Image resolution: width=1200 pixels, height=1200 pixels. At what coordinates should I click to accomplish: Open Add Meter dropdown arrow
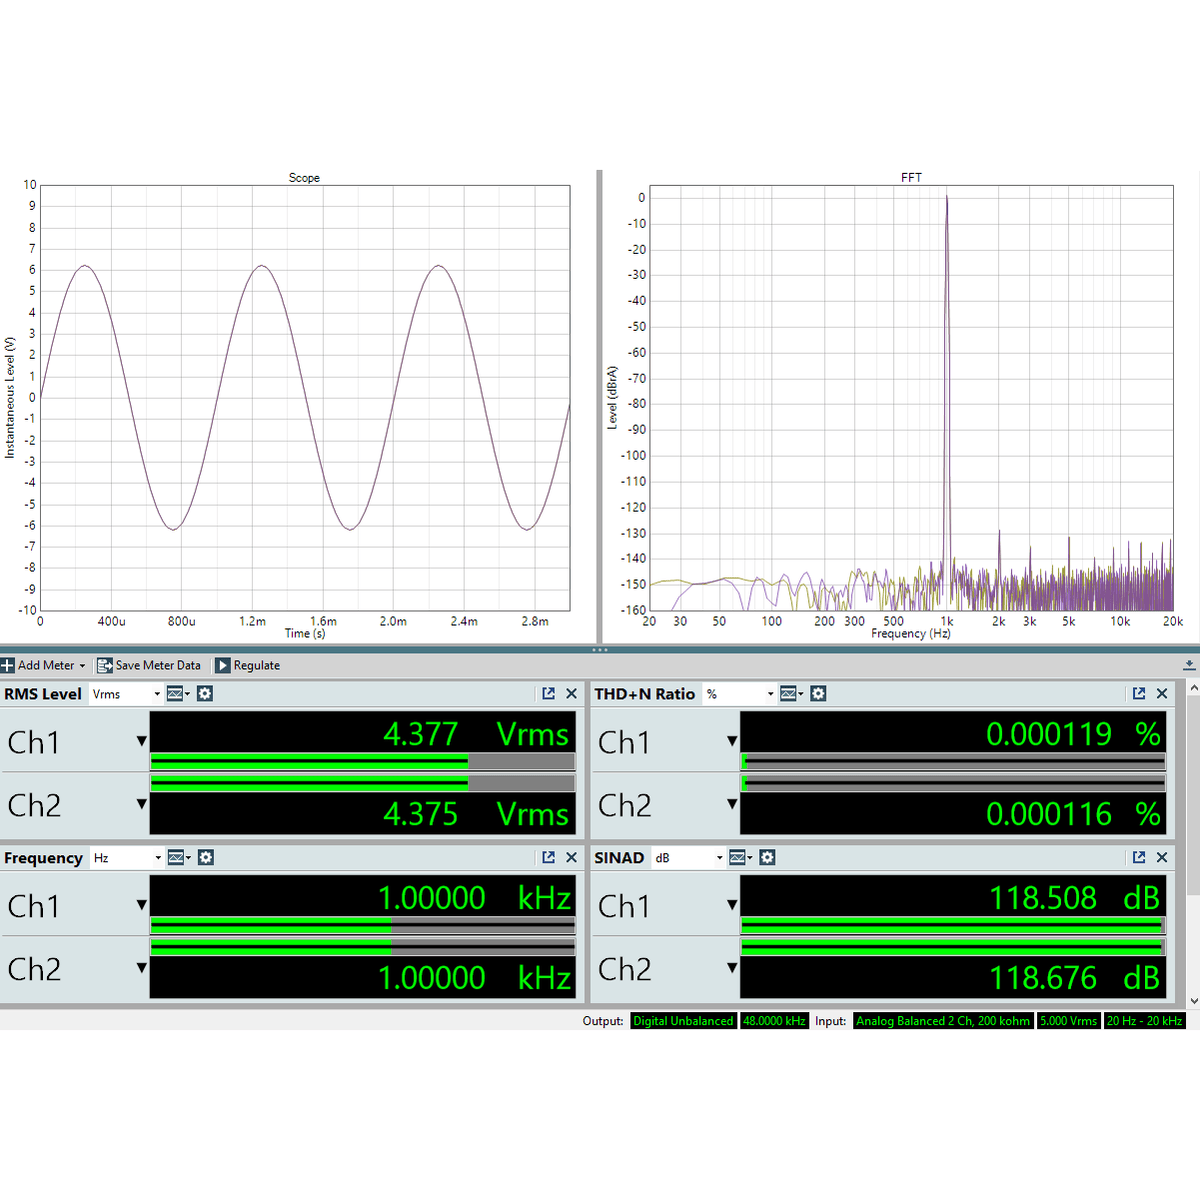pos(82,666)
